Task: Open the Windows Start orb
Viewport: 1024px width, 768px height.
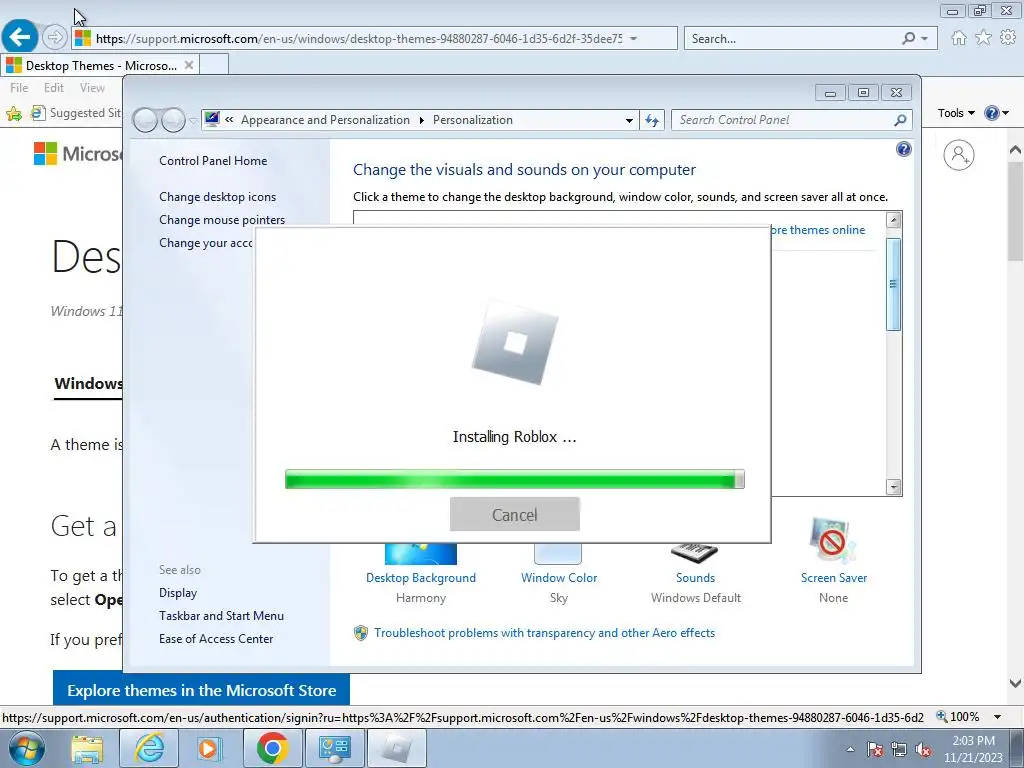Action: pos(26,748)
